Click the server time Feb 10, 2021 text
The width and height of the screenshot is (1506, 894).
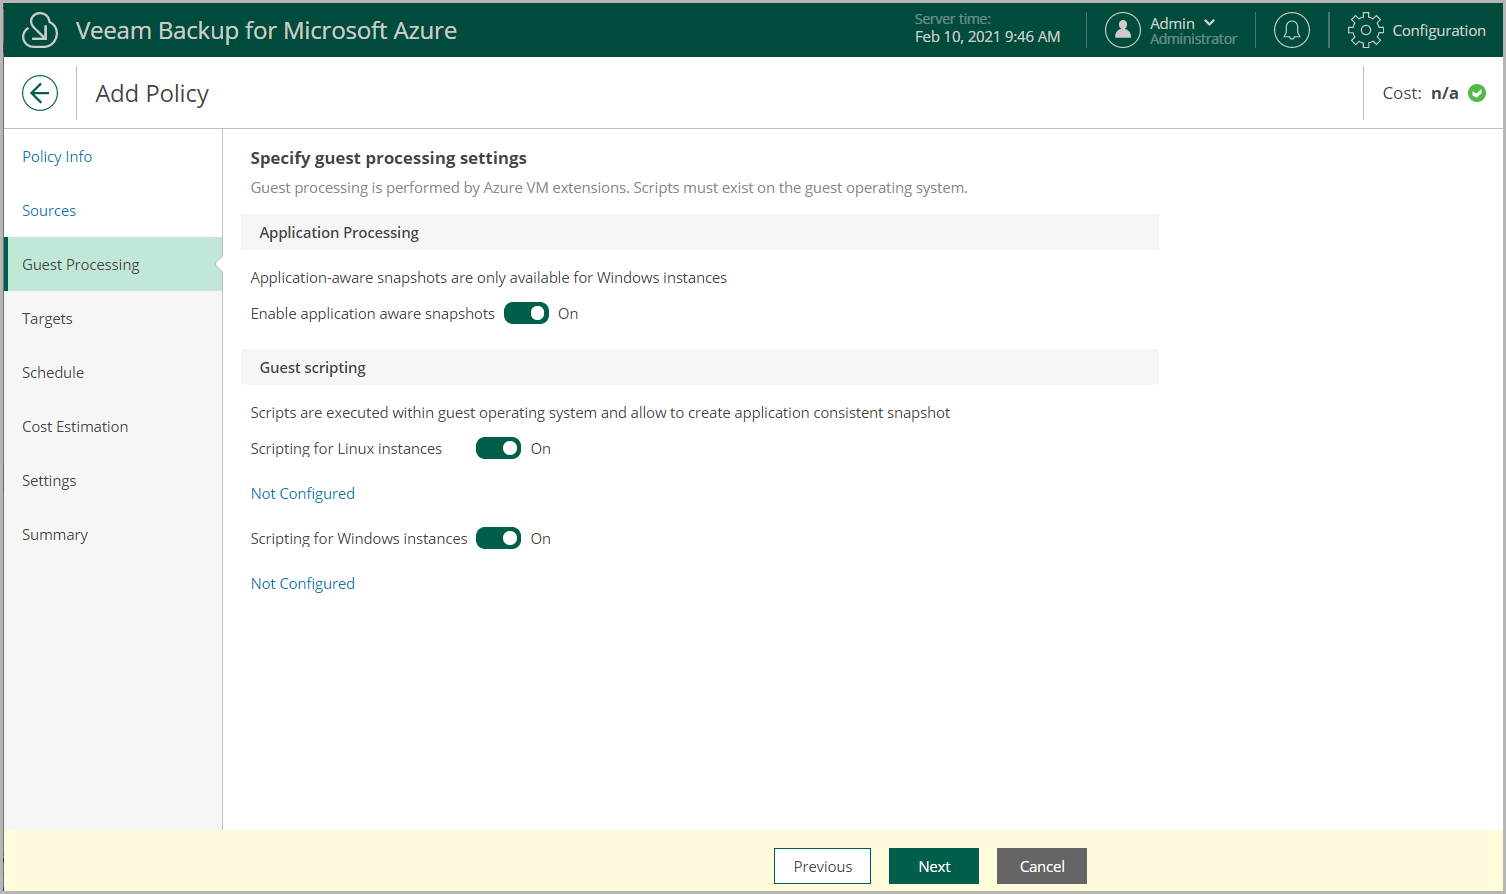(987, 37)
